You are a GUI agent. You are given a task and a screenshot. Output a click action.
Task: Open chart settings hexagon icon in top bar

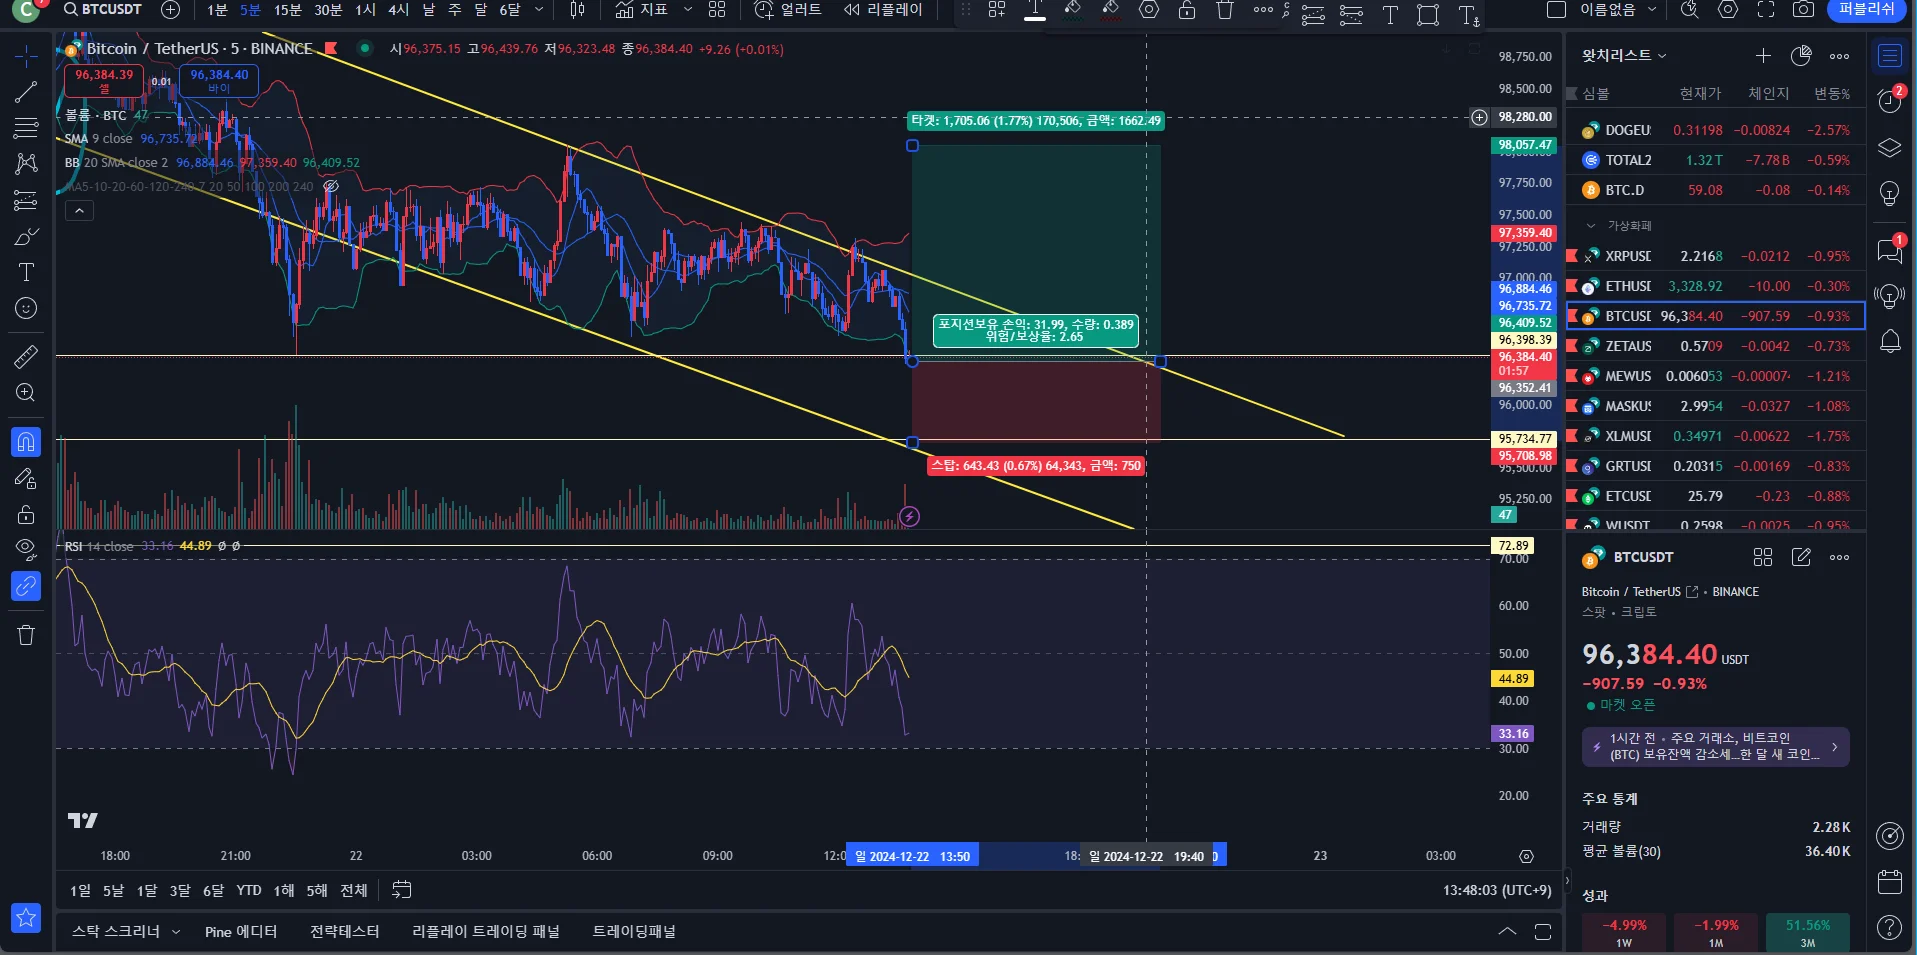[x=1728, y=10]
